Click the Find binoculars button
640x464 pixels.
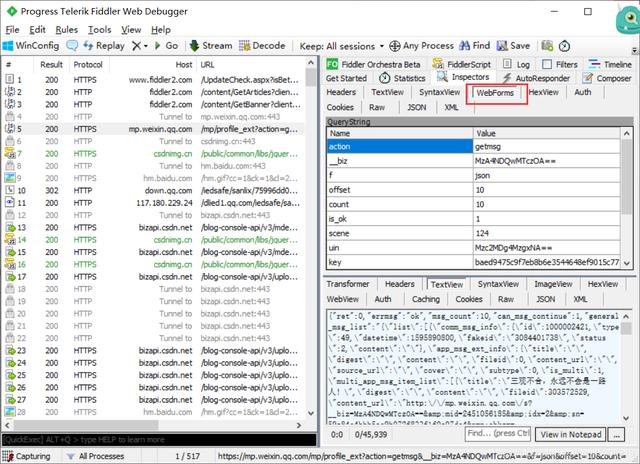(475, 46)
